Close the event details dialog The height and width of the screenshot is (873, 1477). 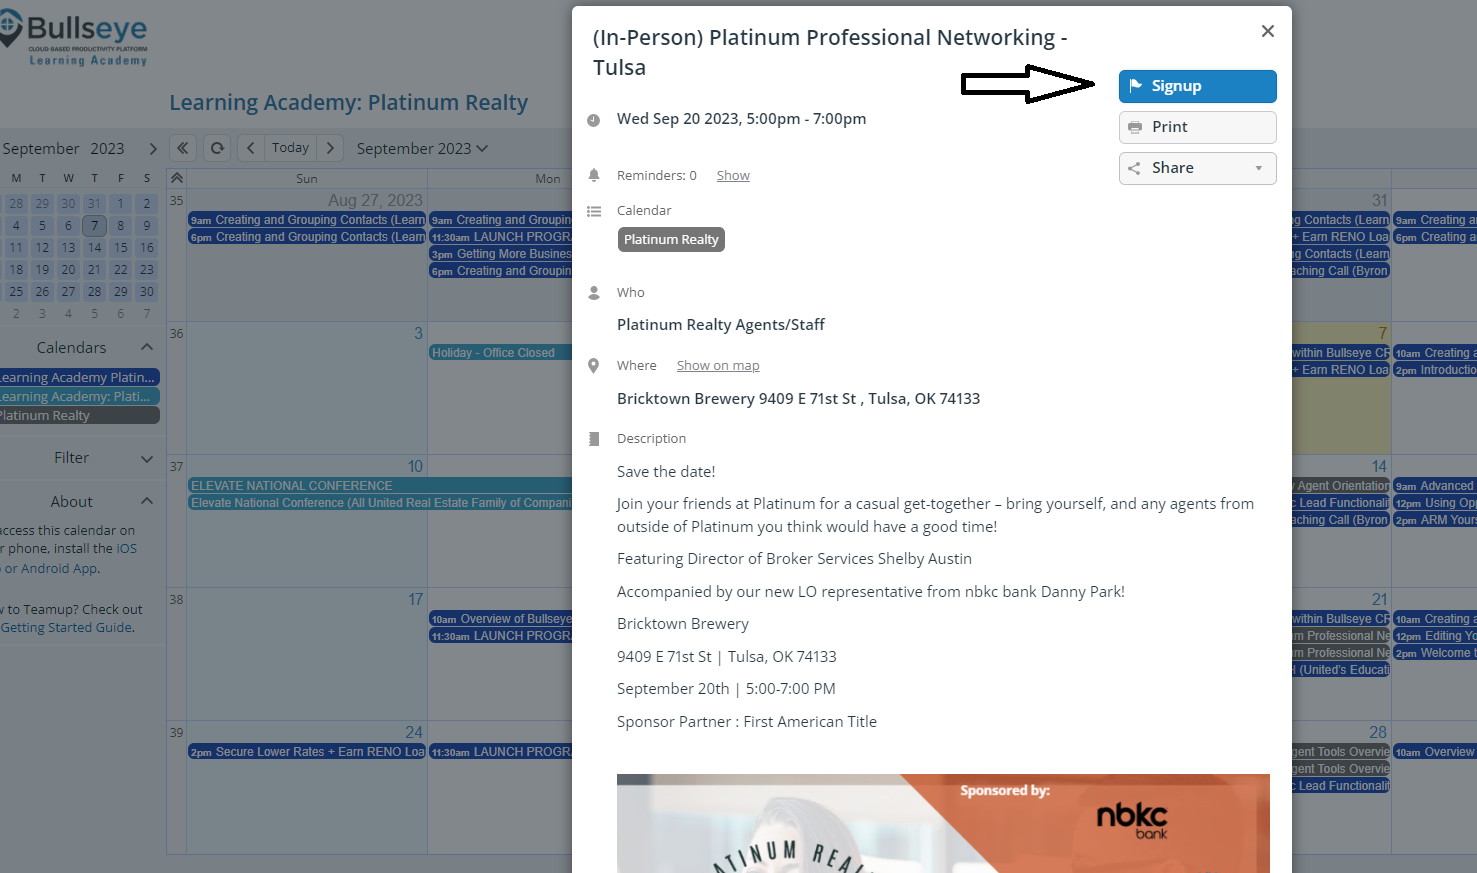(x=1267, y=31)
